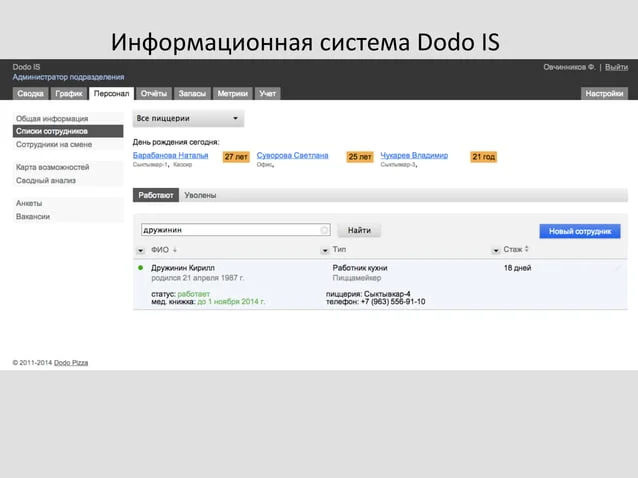Open Суворова Светлана birthday profile link

point(292,155)
